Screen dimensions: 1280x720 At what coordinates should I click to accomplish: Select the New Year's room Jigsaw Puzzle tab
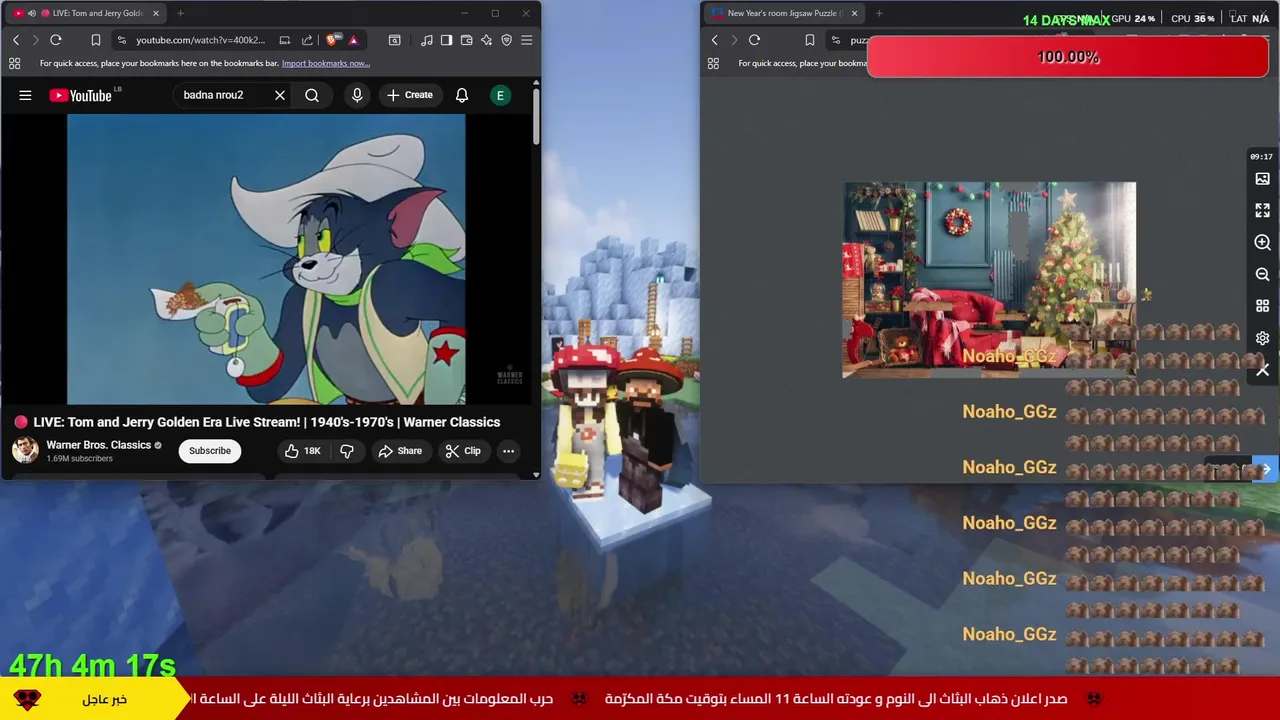point(785,13)
